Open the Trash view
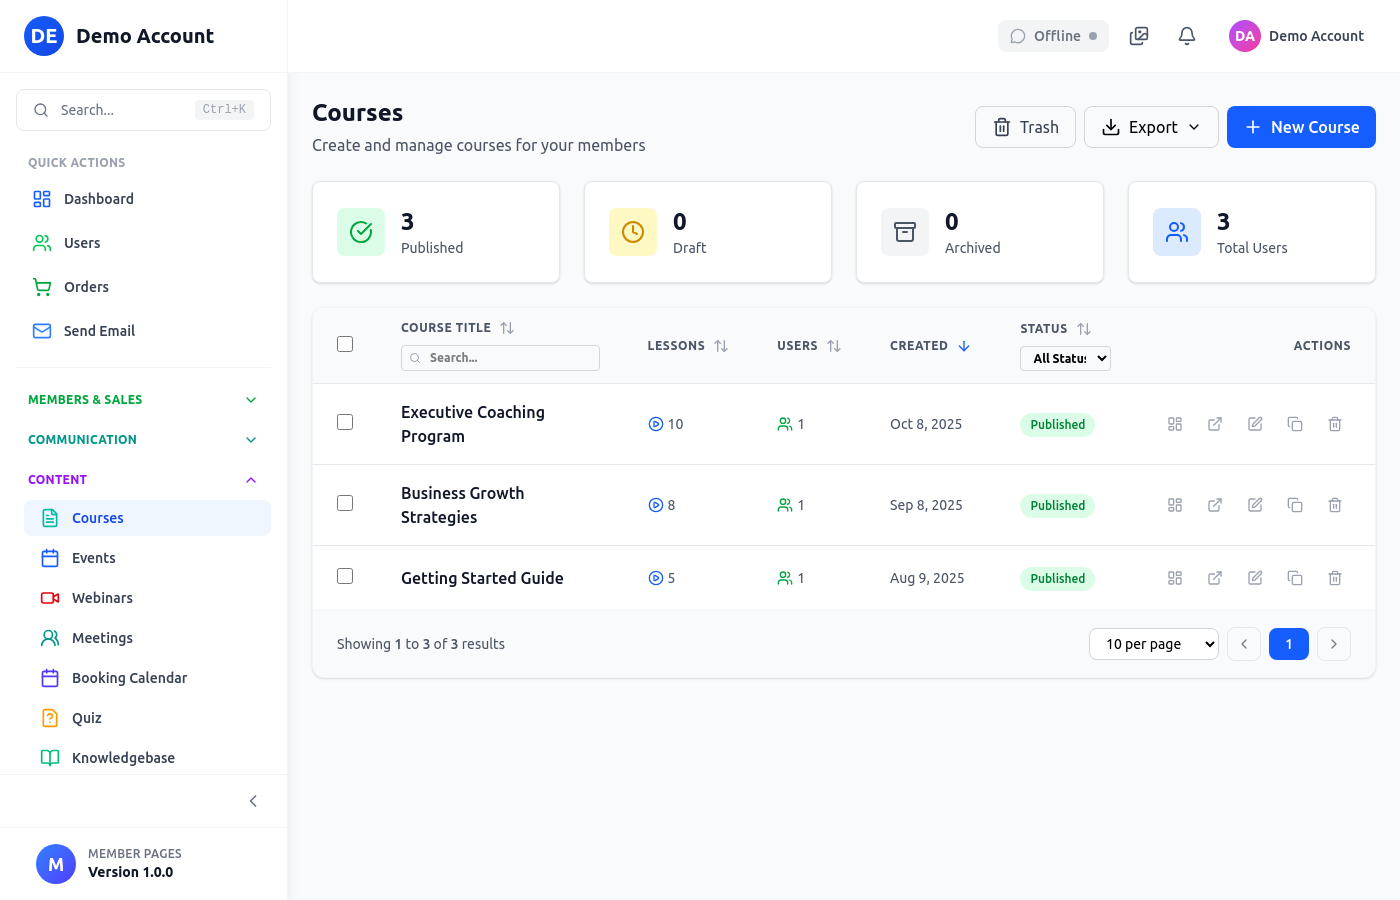The height and width of the screenshot is (900, 1400). coord(1025,127)
